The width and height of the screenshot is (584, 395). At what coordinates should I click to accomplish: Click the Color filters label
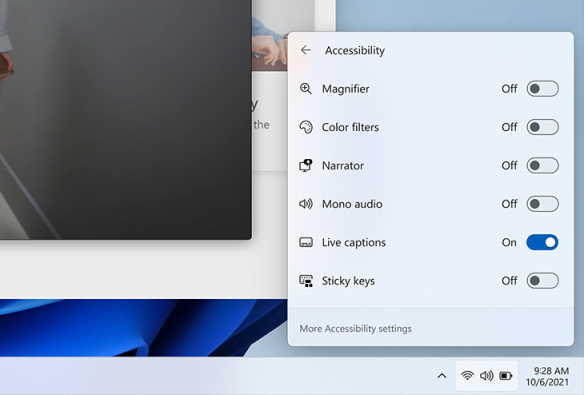[x=350, y=127]
